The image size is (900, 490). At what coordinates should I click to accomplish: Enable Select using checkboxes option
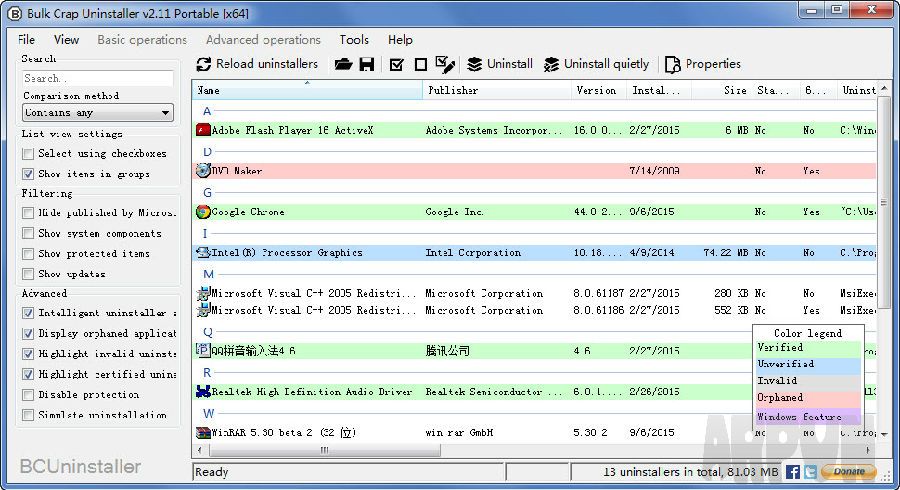click(28, 154)
